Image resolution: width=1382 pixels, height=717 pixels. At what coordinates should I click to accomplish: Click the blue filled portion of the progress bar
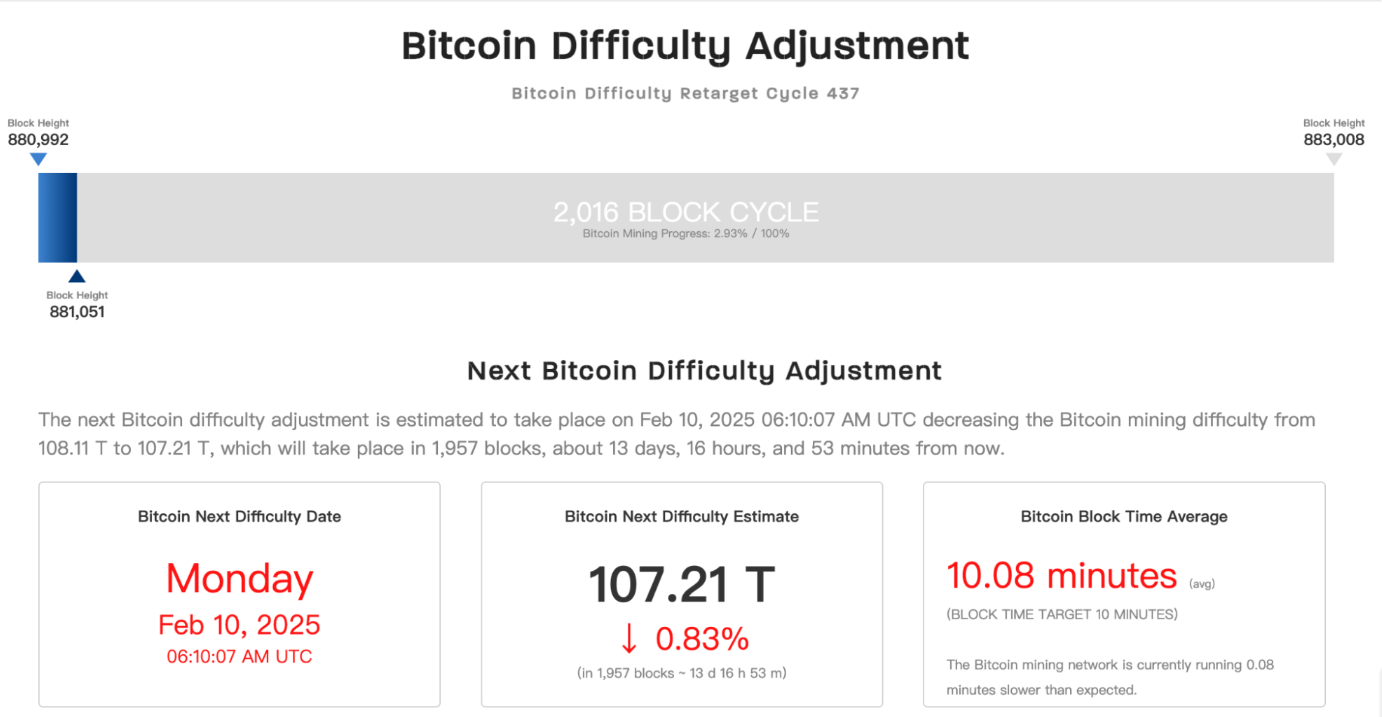[x=57, y=217]
